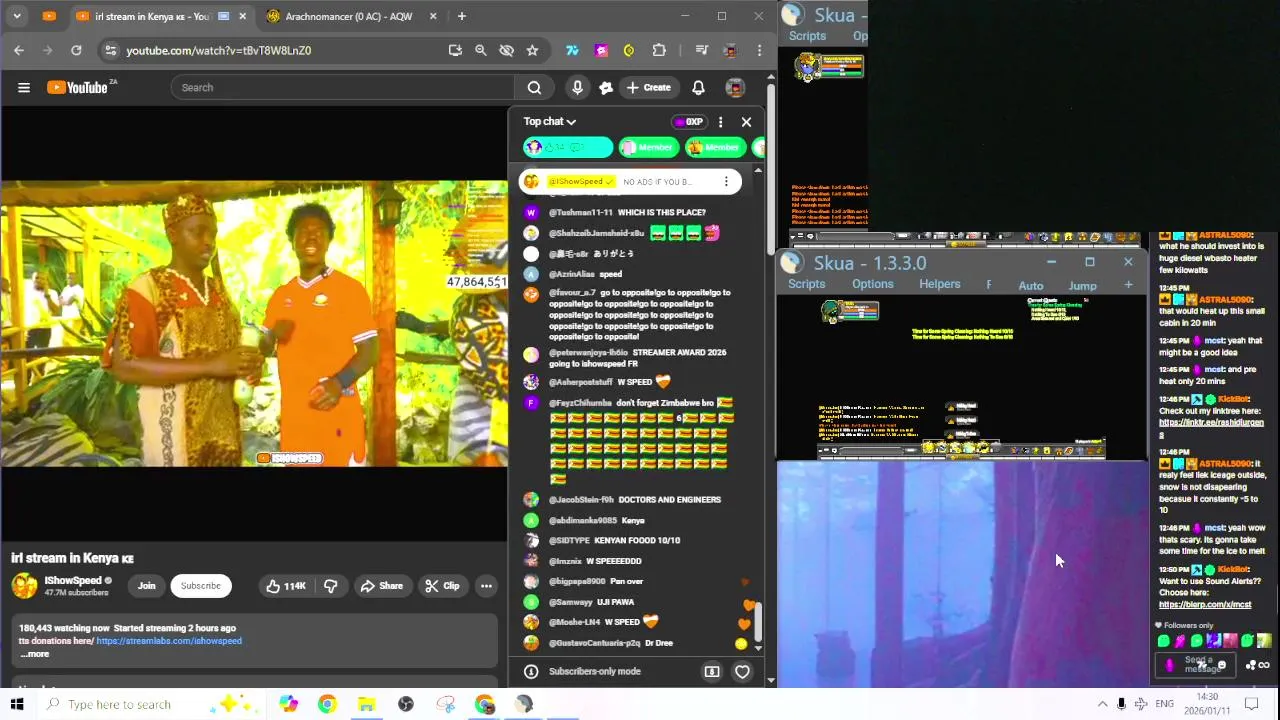Like the video showing 114K

285,586
